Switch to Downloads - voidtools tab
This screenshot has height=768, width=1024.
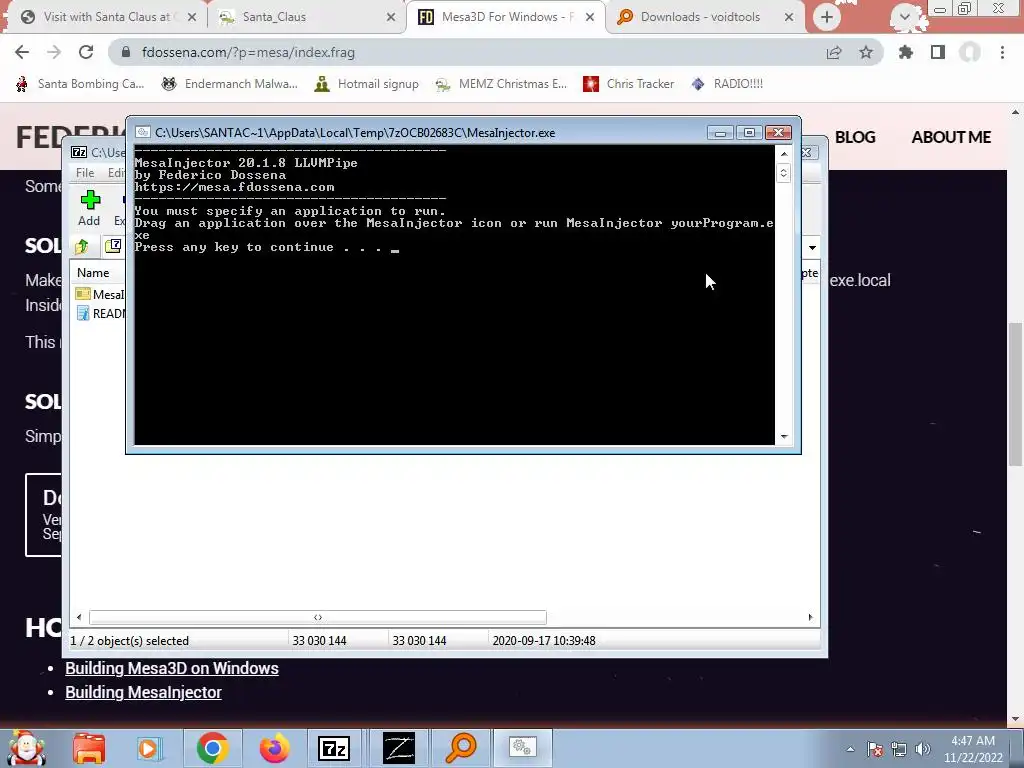(x=705, y=17)
